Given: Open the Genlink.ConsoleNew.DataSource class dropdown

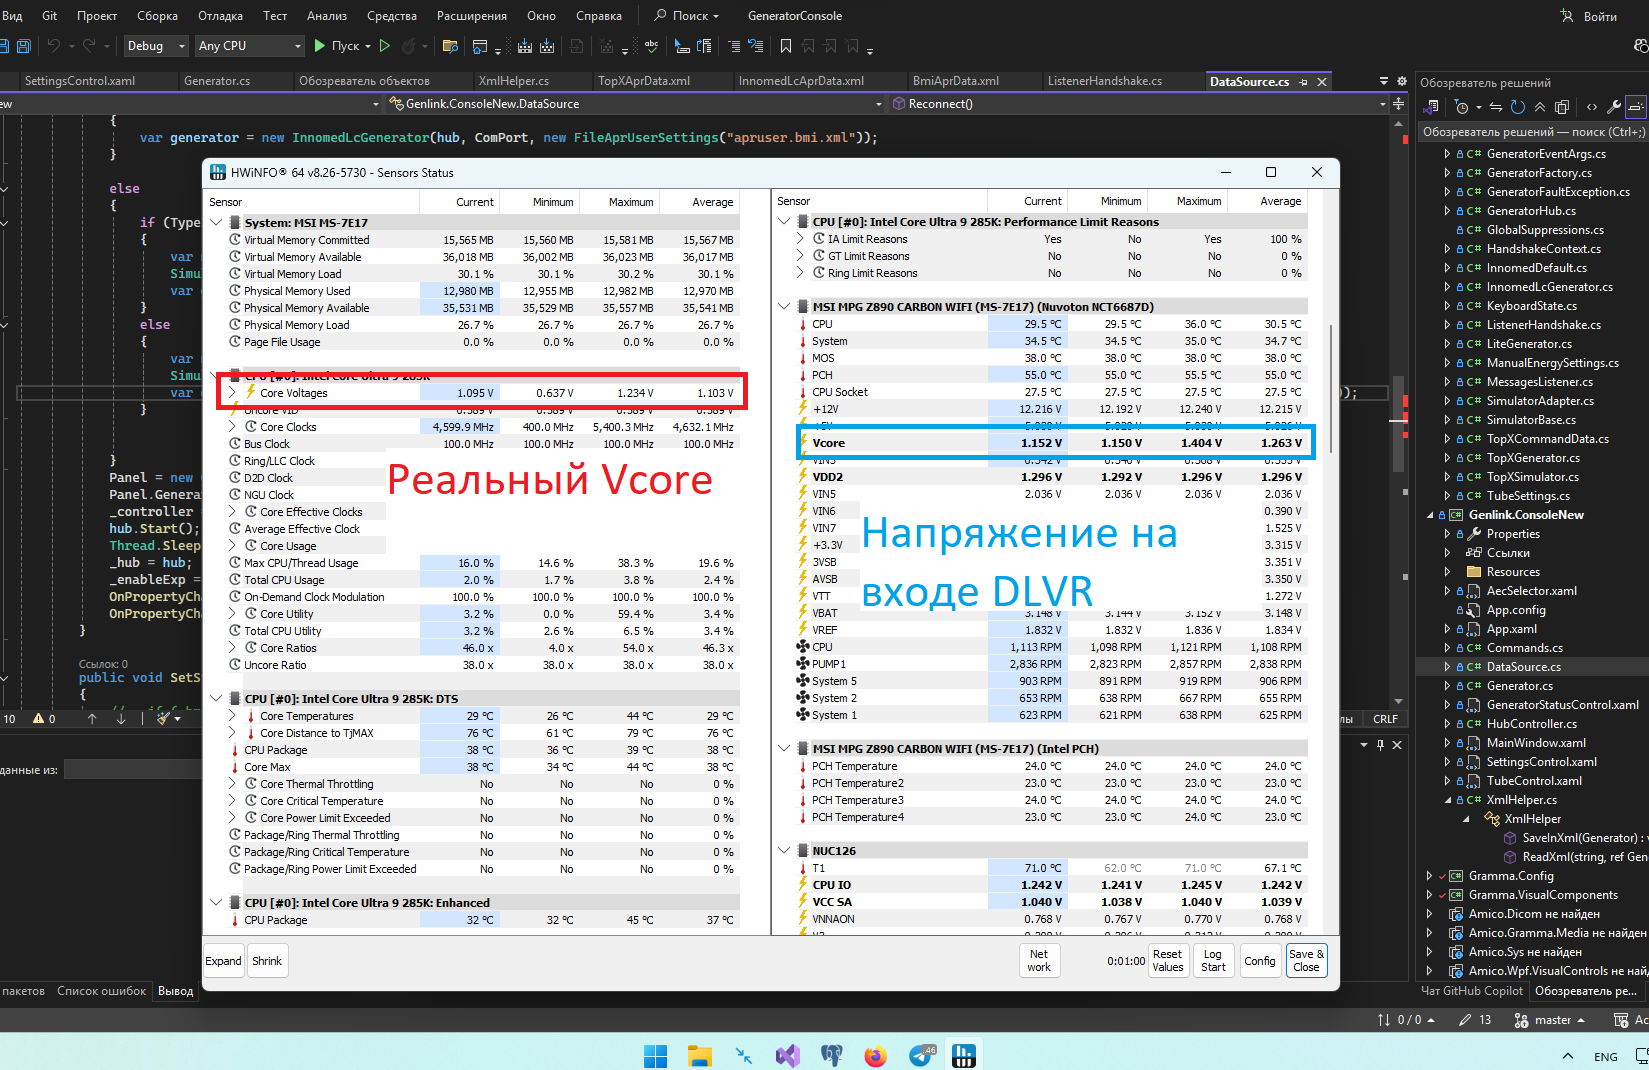Looking at the screenshot, I should coord(635,104).
